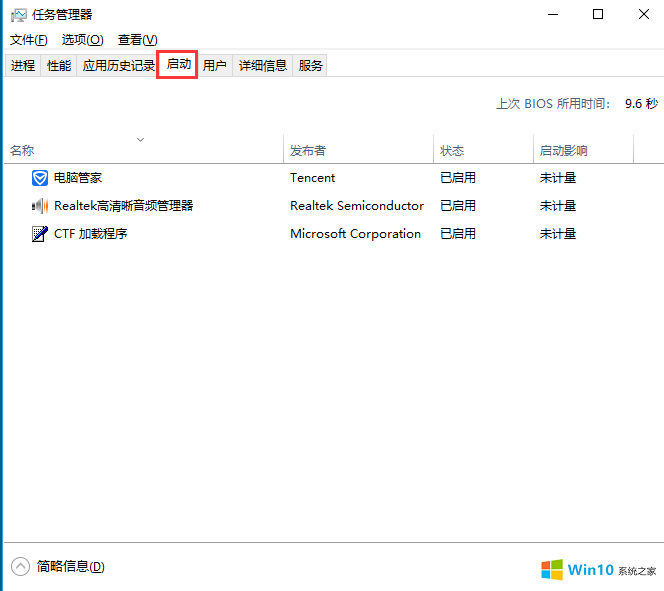The height and width of the screenshot is (591, 664).
Task: Open the 查看(V) menu
Action: [x=138, y=40]
